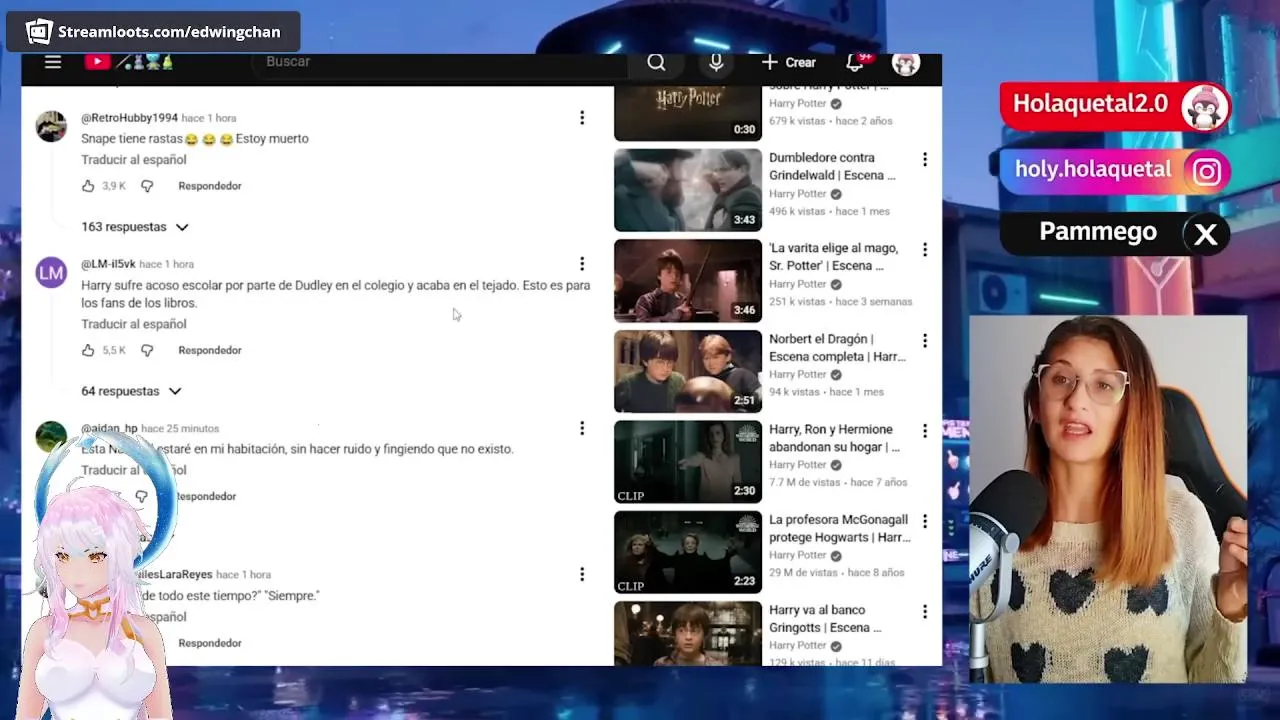Open options for Gringotts video

coord(925,611)
